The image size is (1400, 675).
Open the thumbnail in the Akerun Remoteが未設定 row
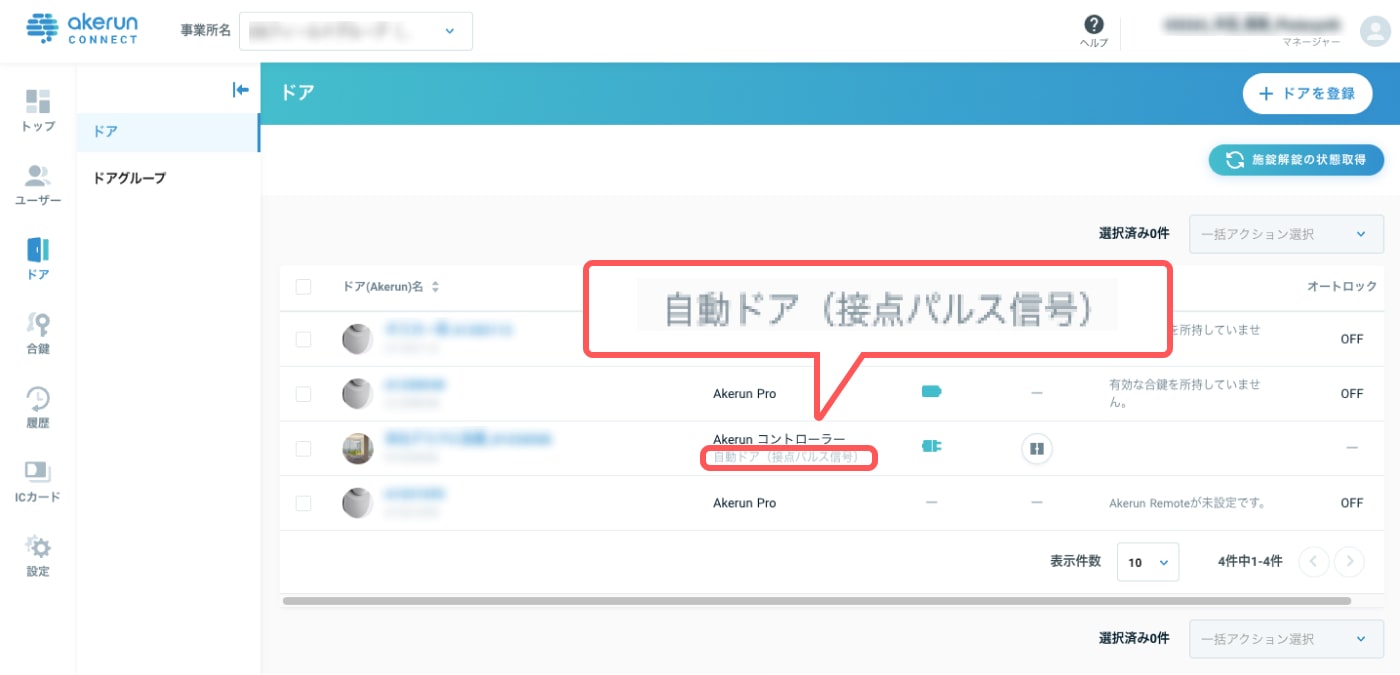coord(357,503)
